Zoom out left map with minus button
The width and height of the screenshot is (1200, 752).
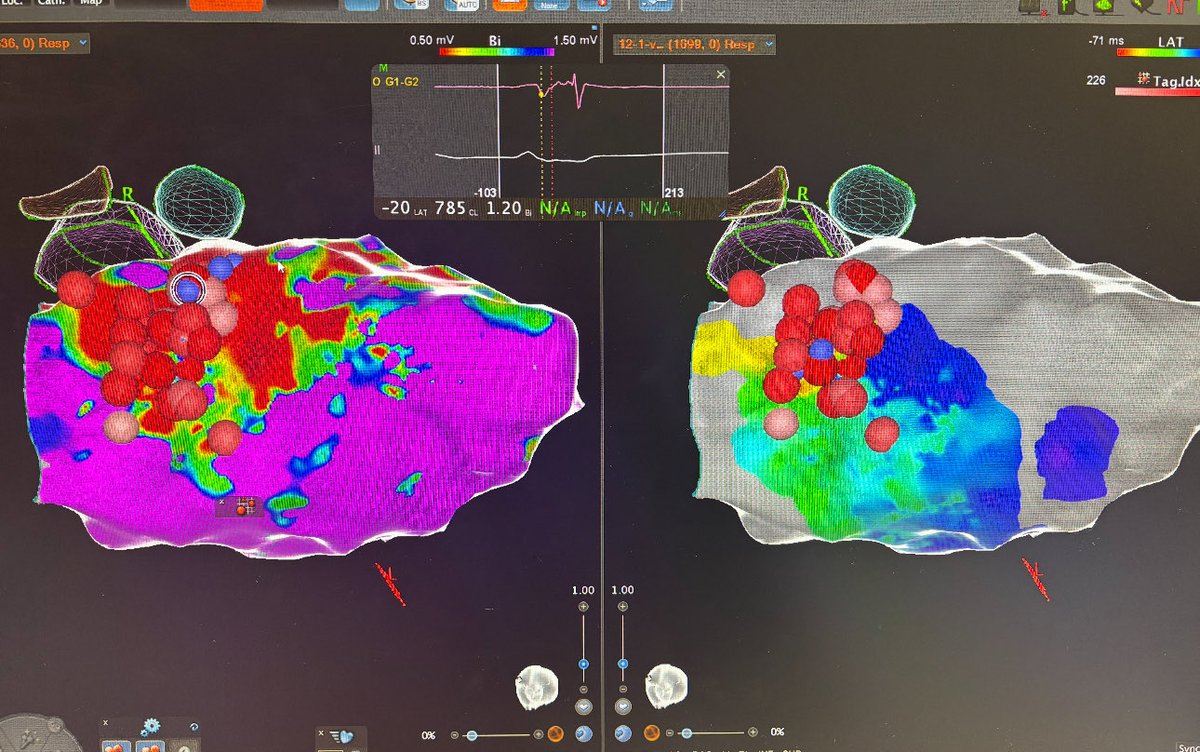point(583,689)
